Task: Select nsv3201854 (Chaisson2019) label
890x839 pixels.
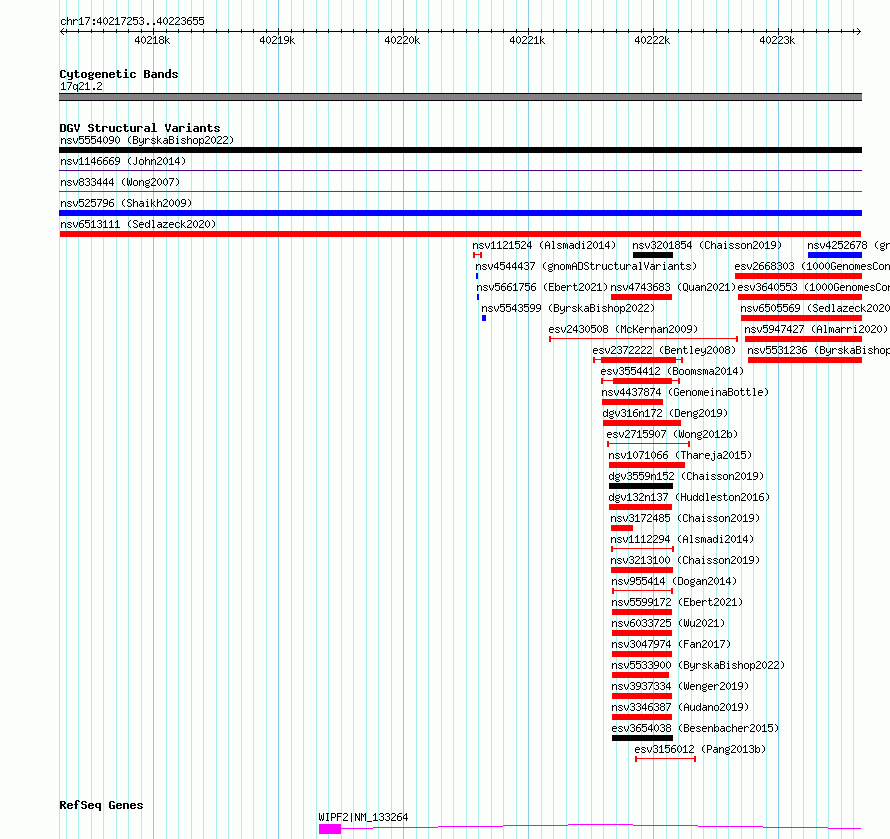Action: pos(707,245)
